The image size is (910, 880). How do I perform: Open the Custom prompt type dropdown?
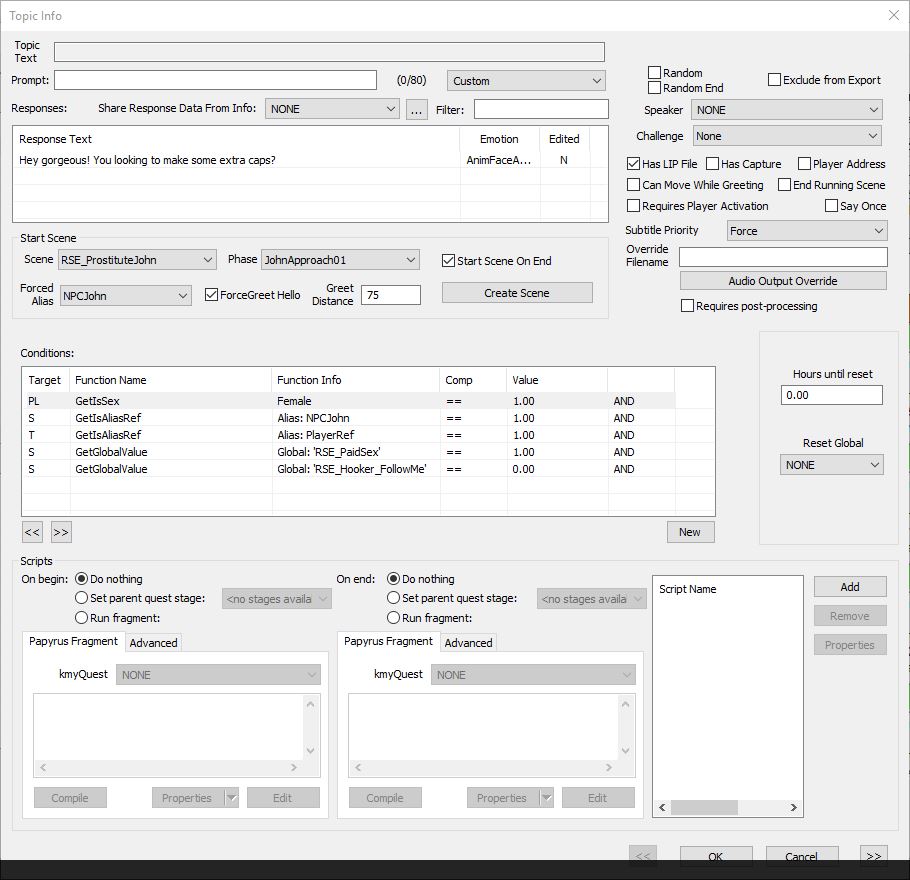526,81
